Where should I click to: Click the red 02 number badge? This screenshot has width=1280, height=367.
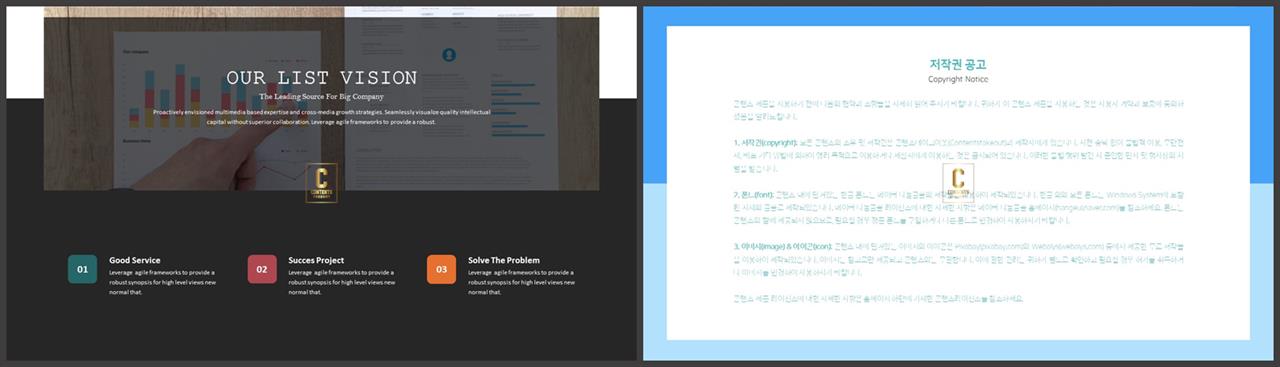pyautogui.click(x=262, y=269)
